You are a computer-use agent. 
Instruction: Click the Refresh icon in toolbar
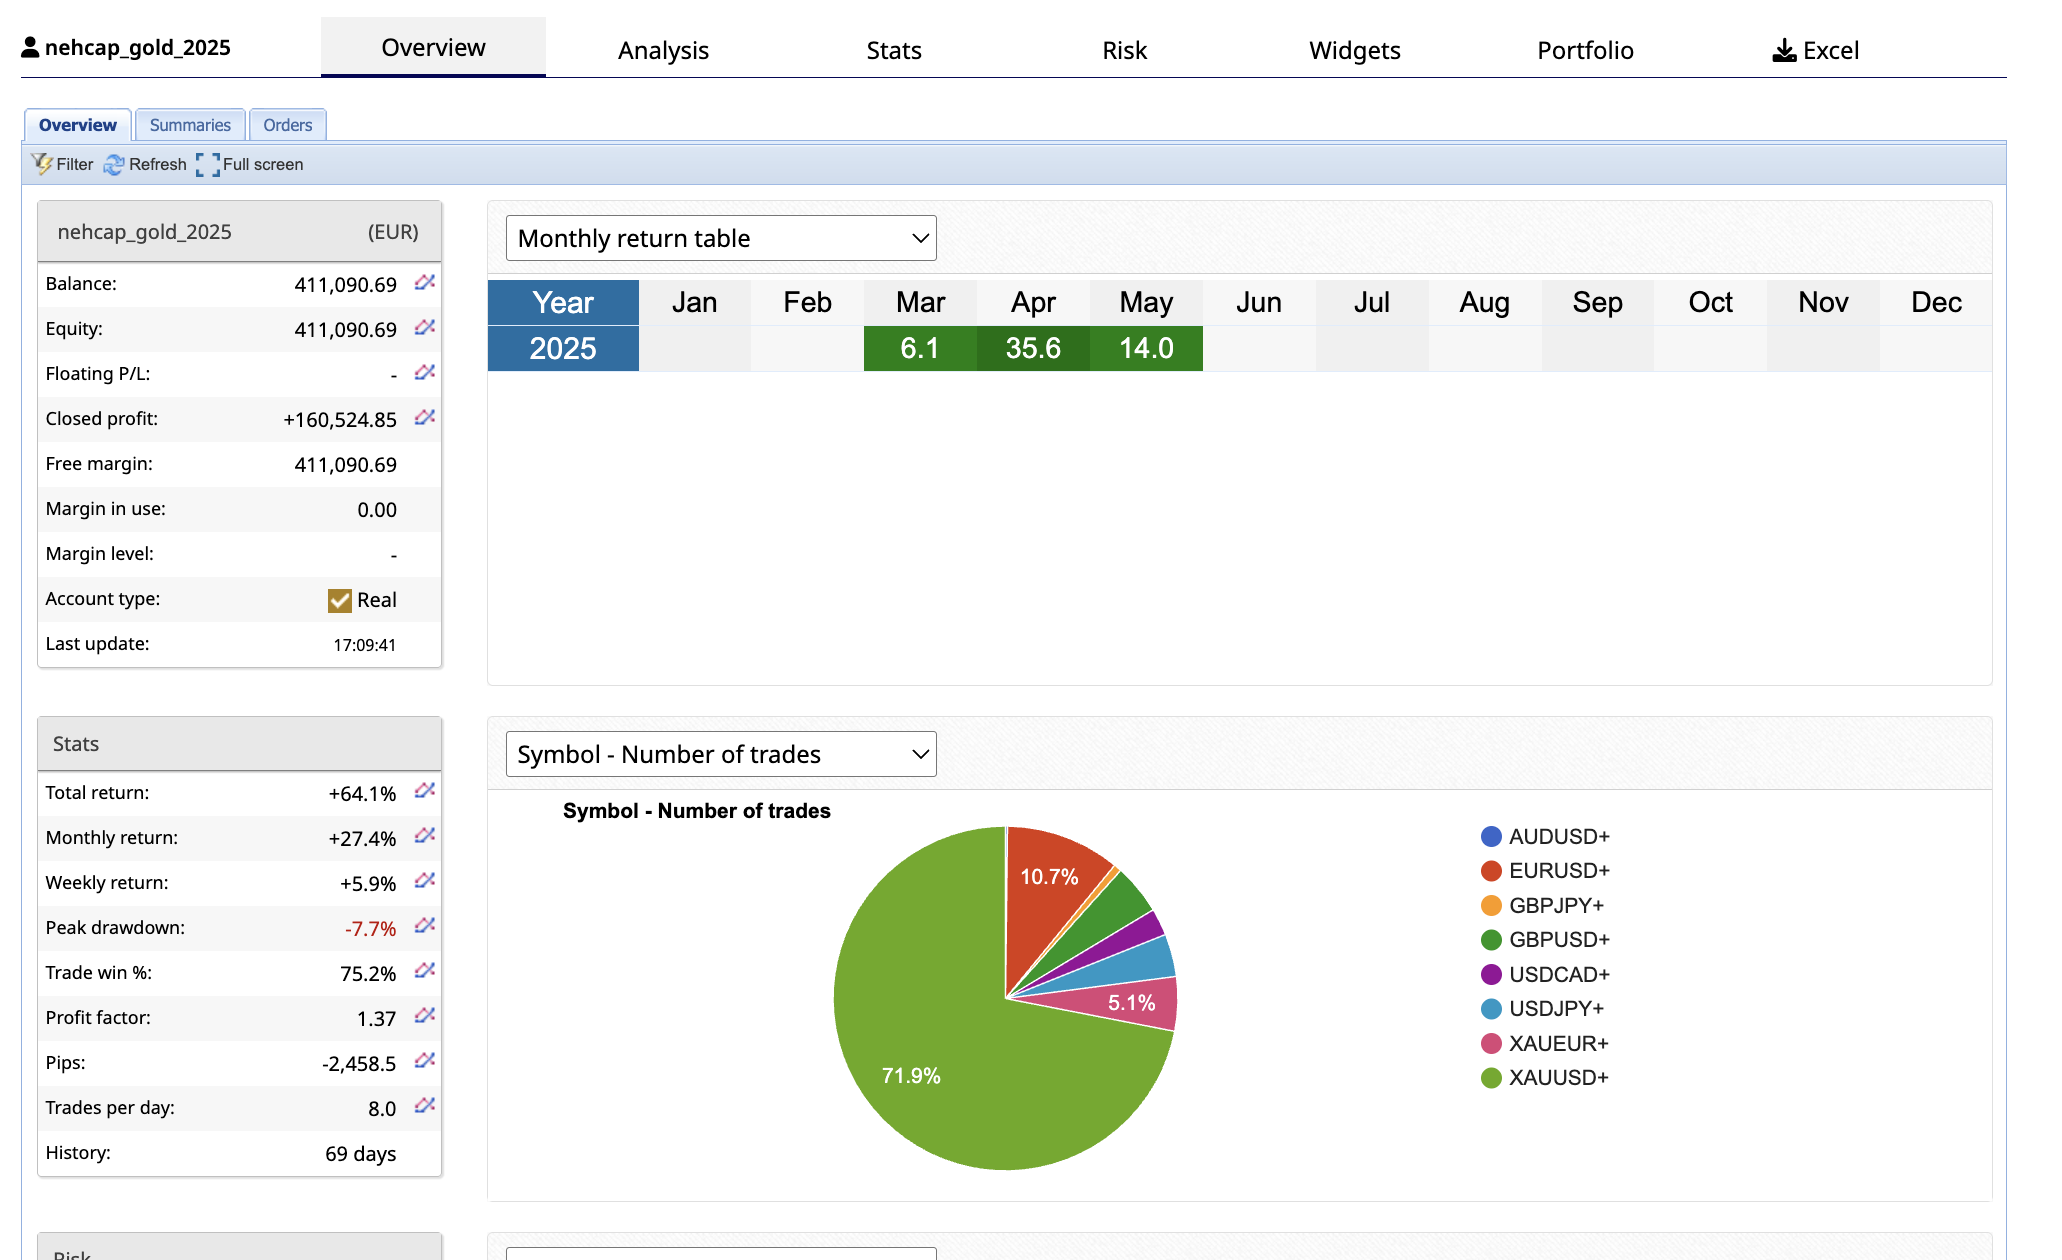[114, 164]
